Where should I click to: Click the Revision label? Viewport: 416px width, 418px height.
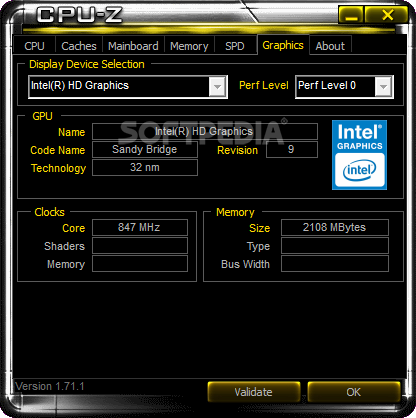pyautogui.click(x=237, y=150)
